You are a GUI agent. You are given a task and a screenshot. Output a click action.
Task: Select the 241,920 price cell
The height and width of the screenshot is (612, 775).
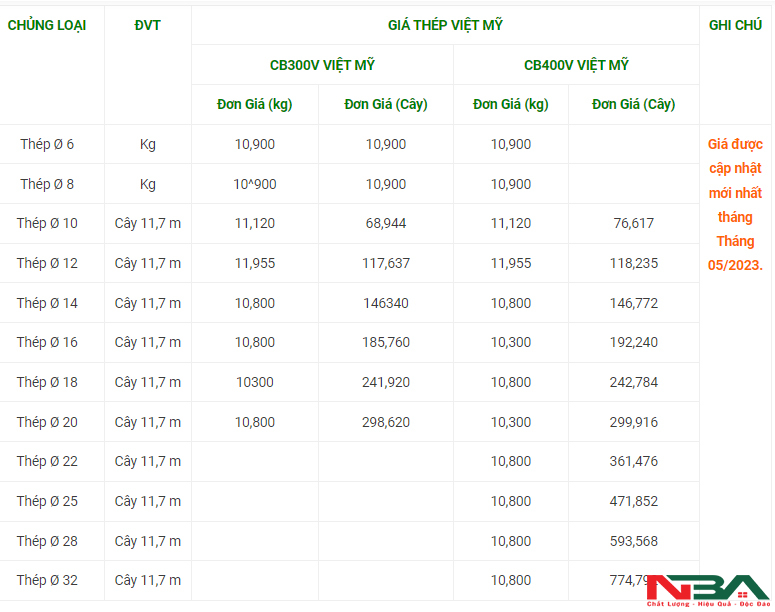pos(386,382)
